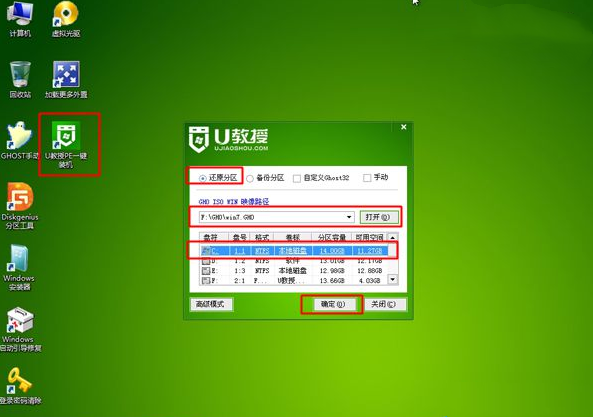
Task: Select the 备份分区 radio button
Action: [x=250, y=178]
